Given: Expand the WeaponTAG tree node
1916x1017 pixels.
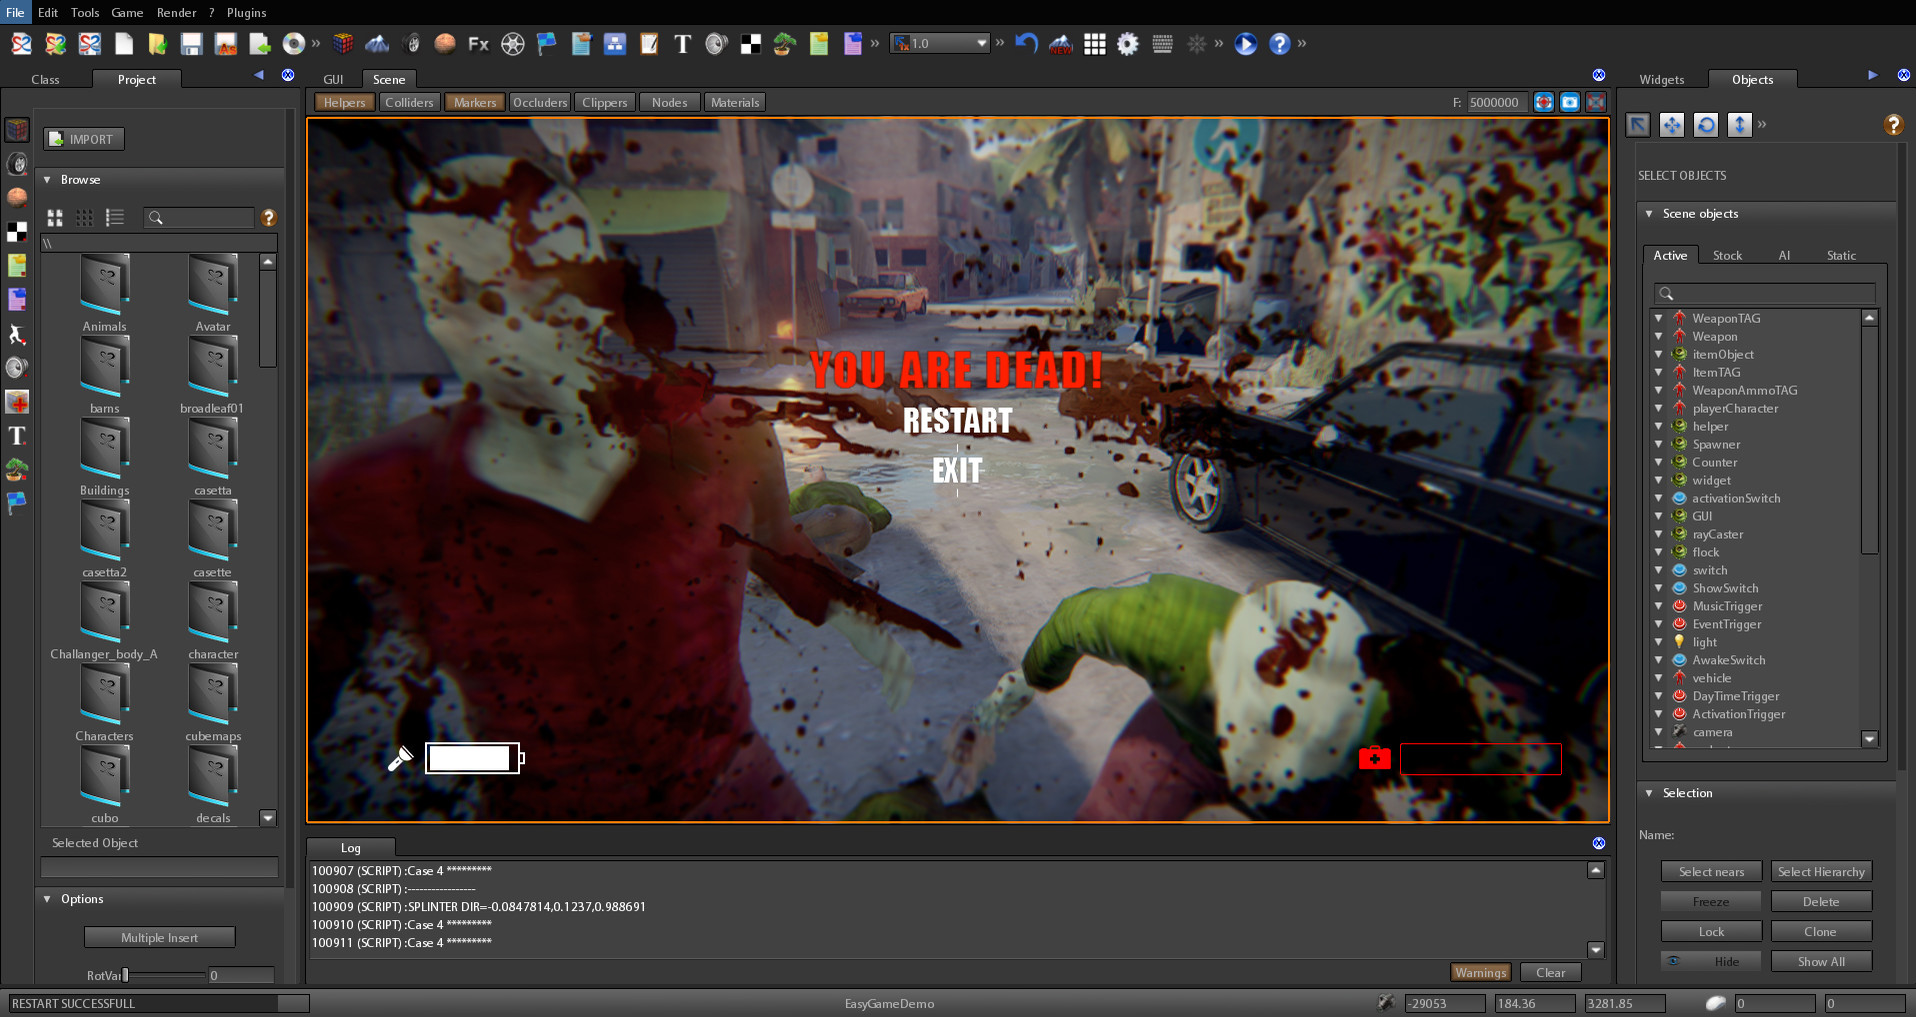Looking at the screenshot, I should [x=1659, y=318].
